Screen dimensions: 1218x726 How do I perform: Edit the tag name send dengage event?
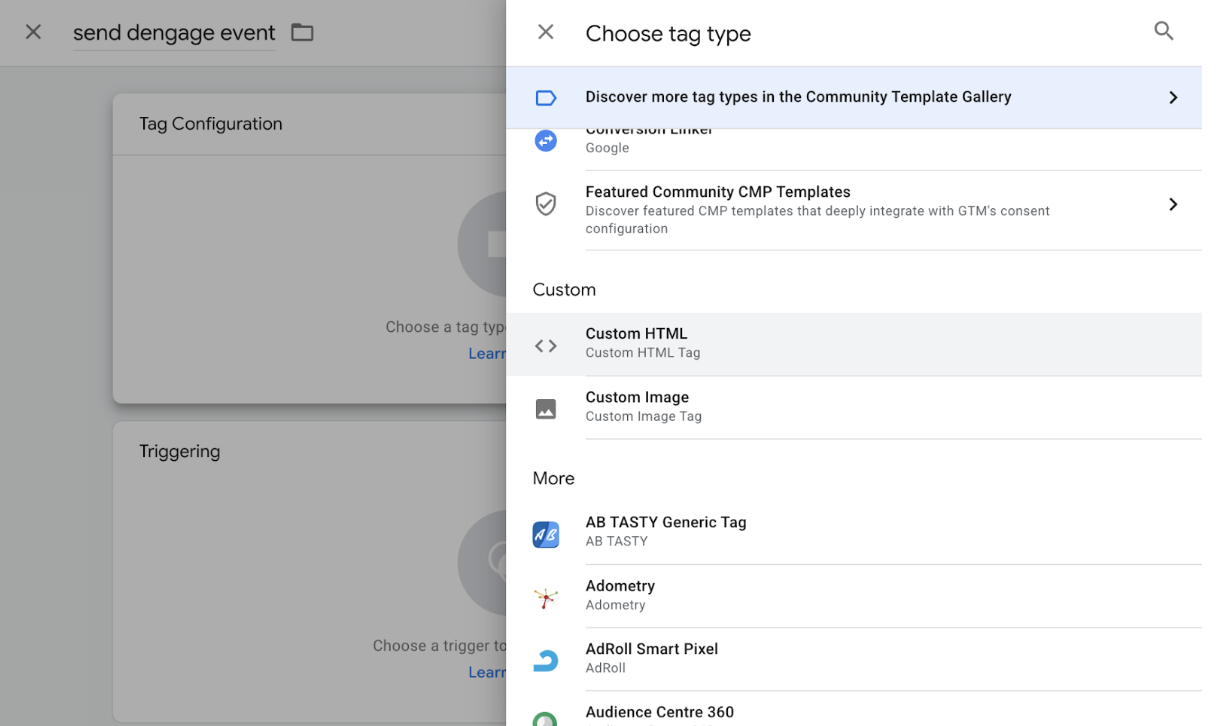pyautogui.click(x=174, y=33)
